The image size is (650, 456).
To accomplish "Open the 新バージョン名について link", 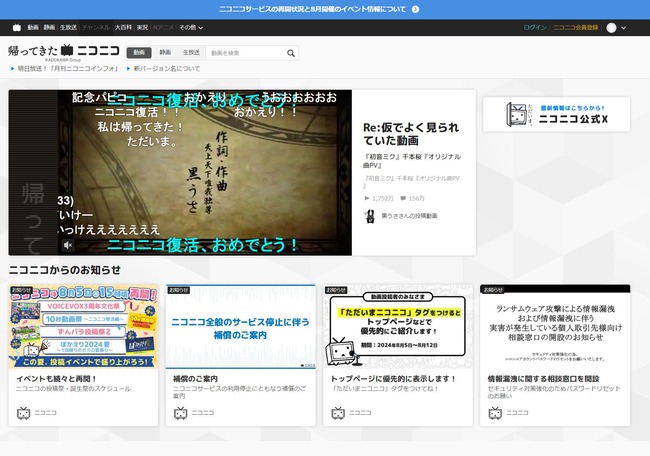I will (167, 69).
